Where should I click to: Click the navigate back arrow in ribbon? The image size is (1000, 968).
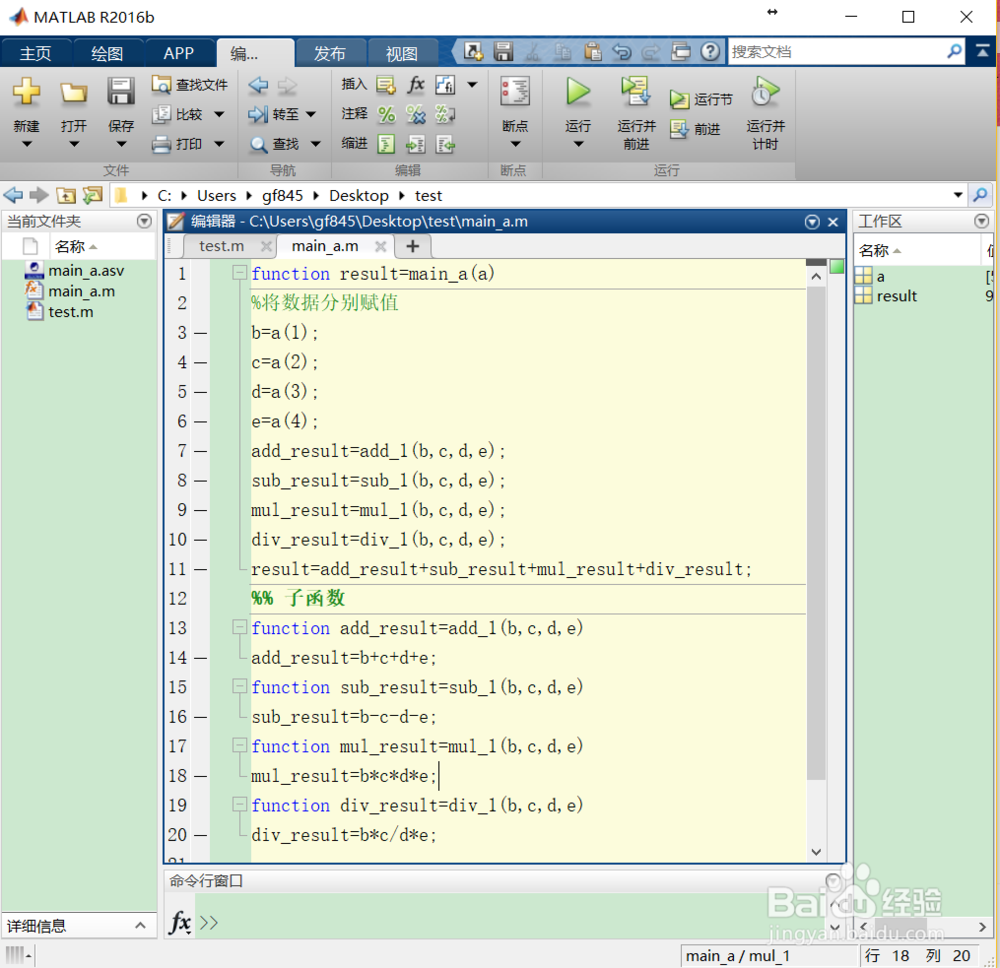point(258,85)
